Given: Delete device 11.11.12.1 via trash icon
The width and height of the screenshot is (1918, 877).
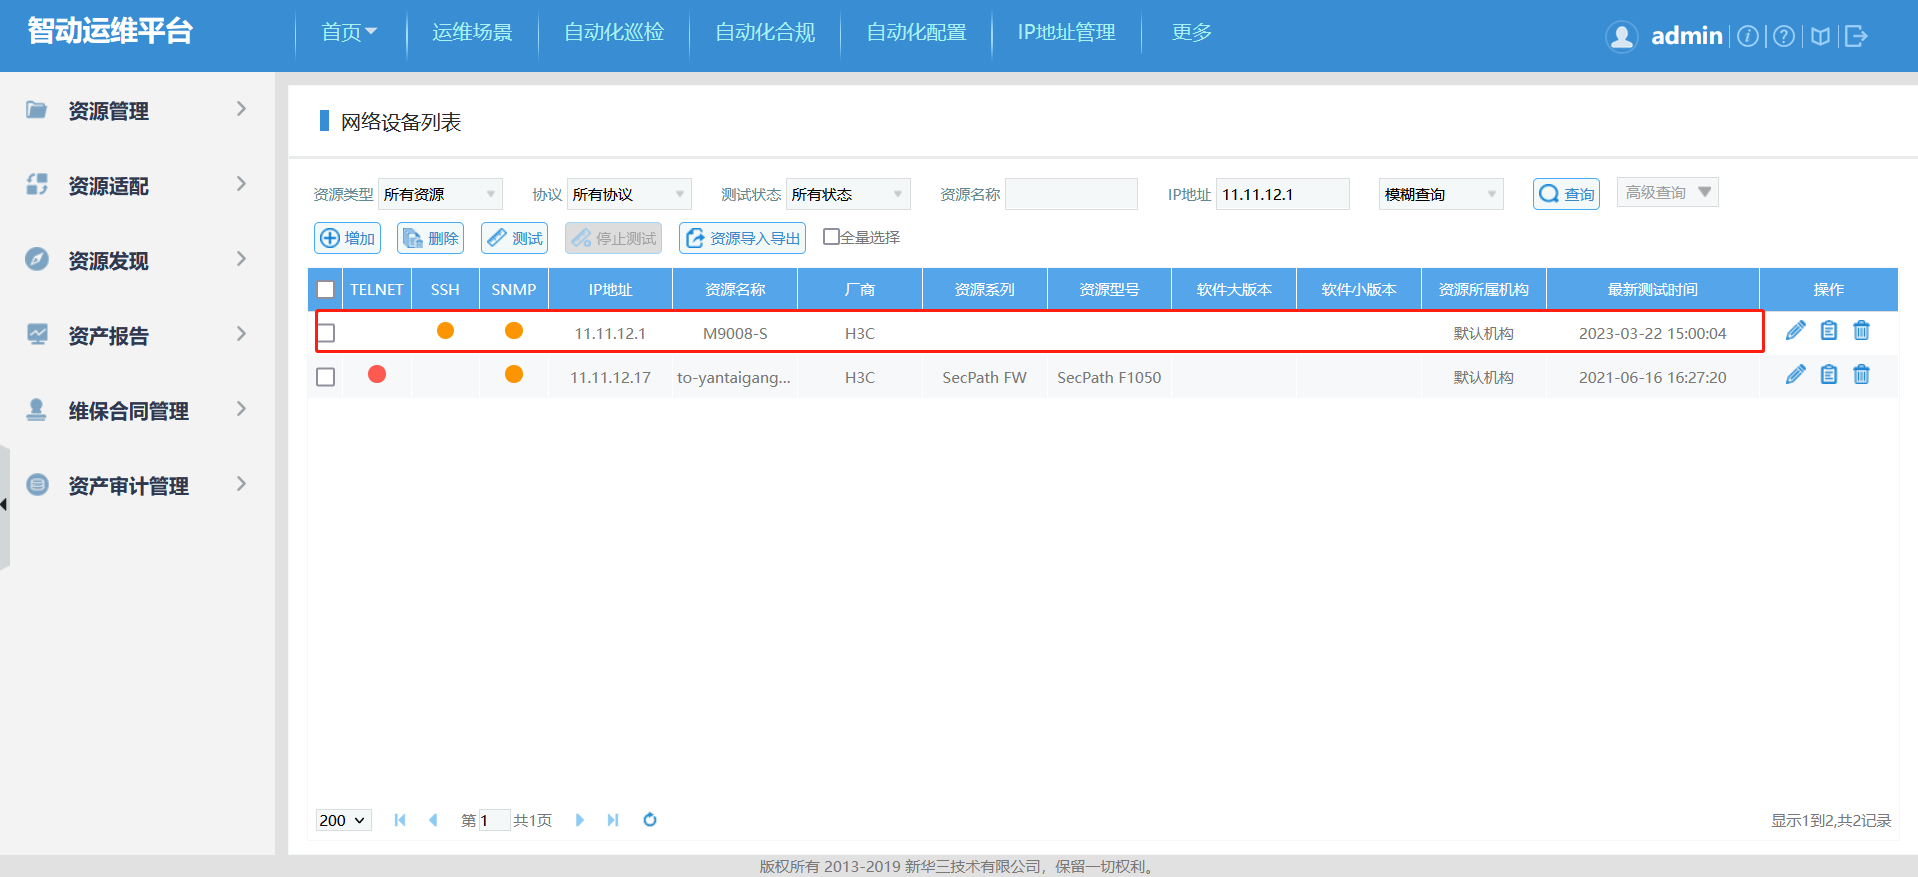Looking at the screenshot, I should (x=1861, y=330).
